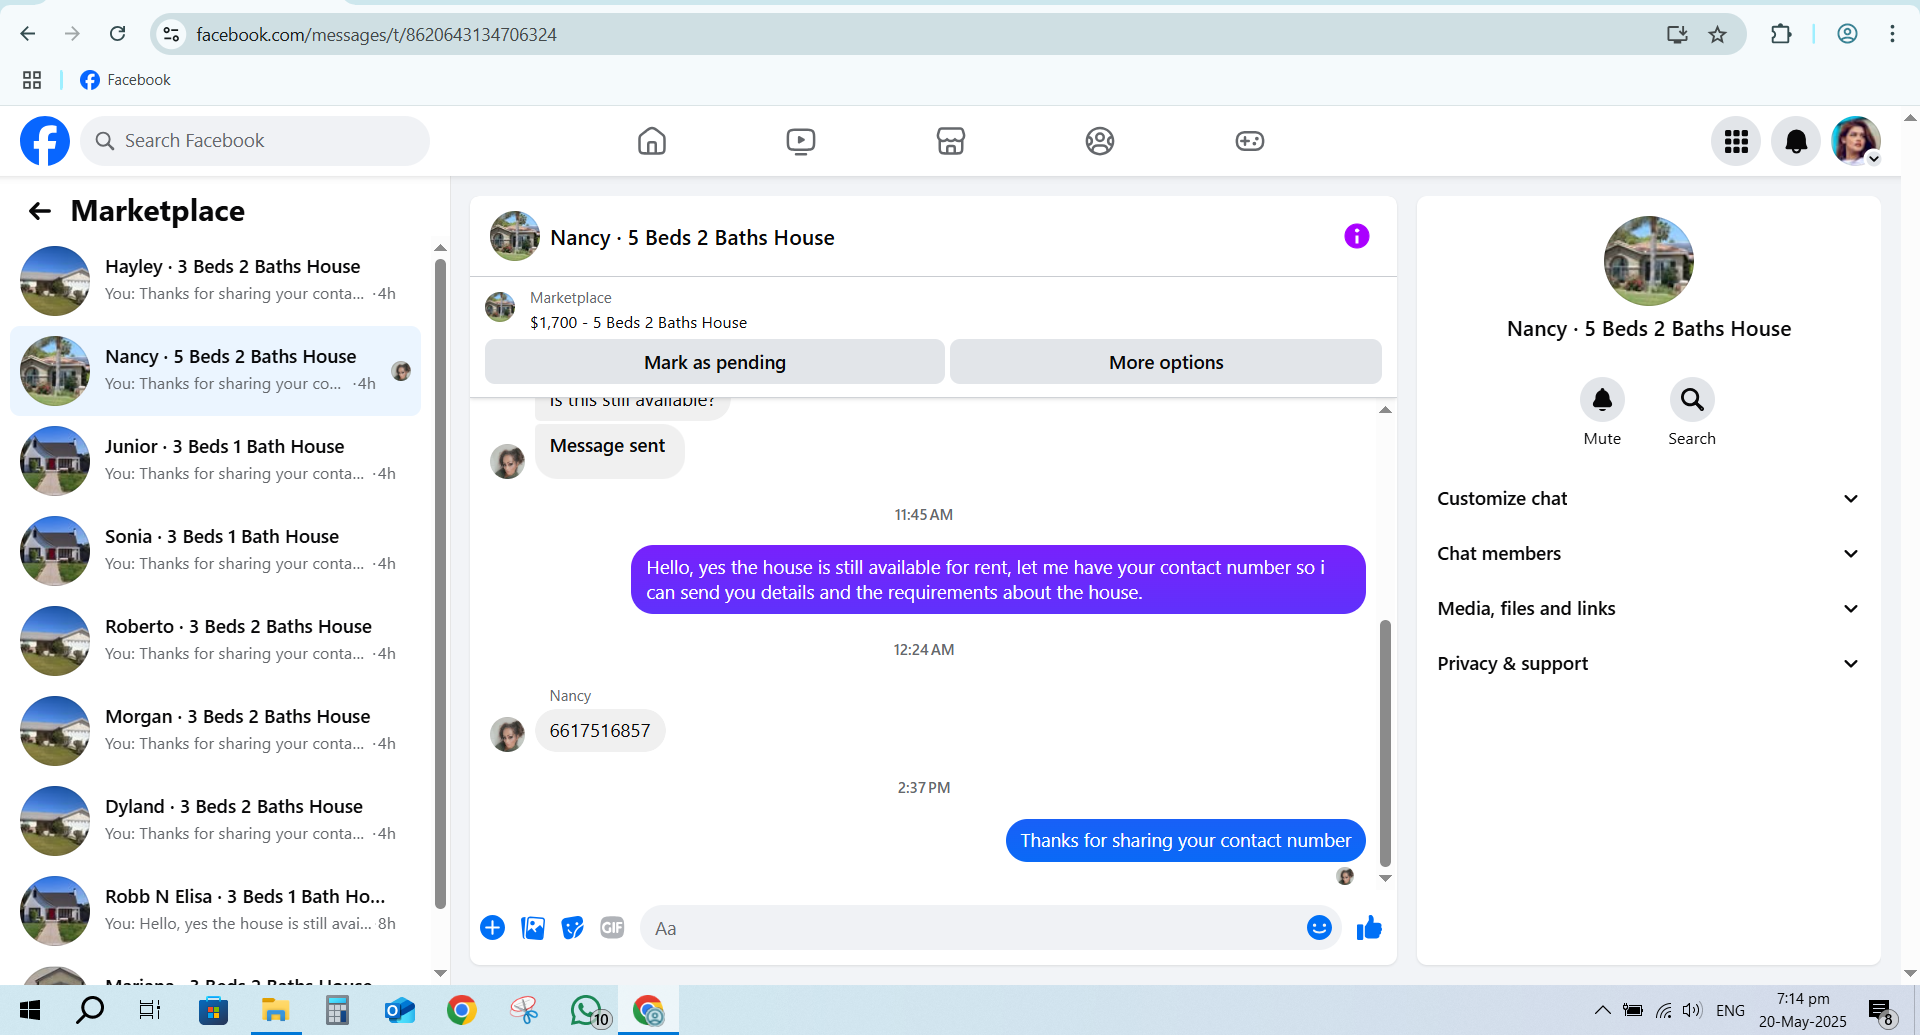Open Chrome extensions puzzle icon
Image resolution: width=1920 pixels, height=1035 pixels.
[1781, 34]
